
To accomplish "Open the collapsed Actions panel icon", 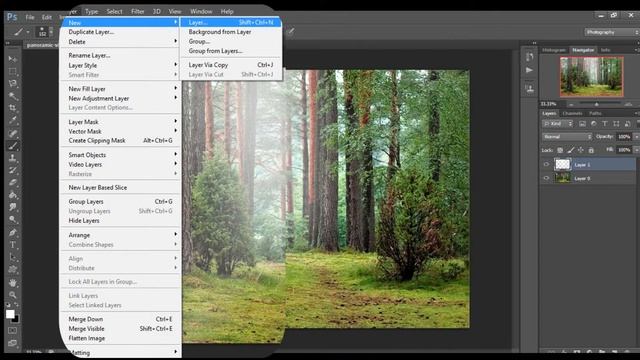I will coord(529,70).
